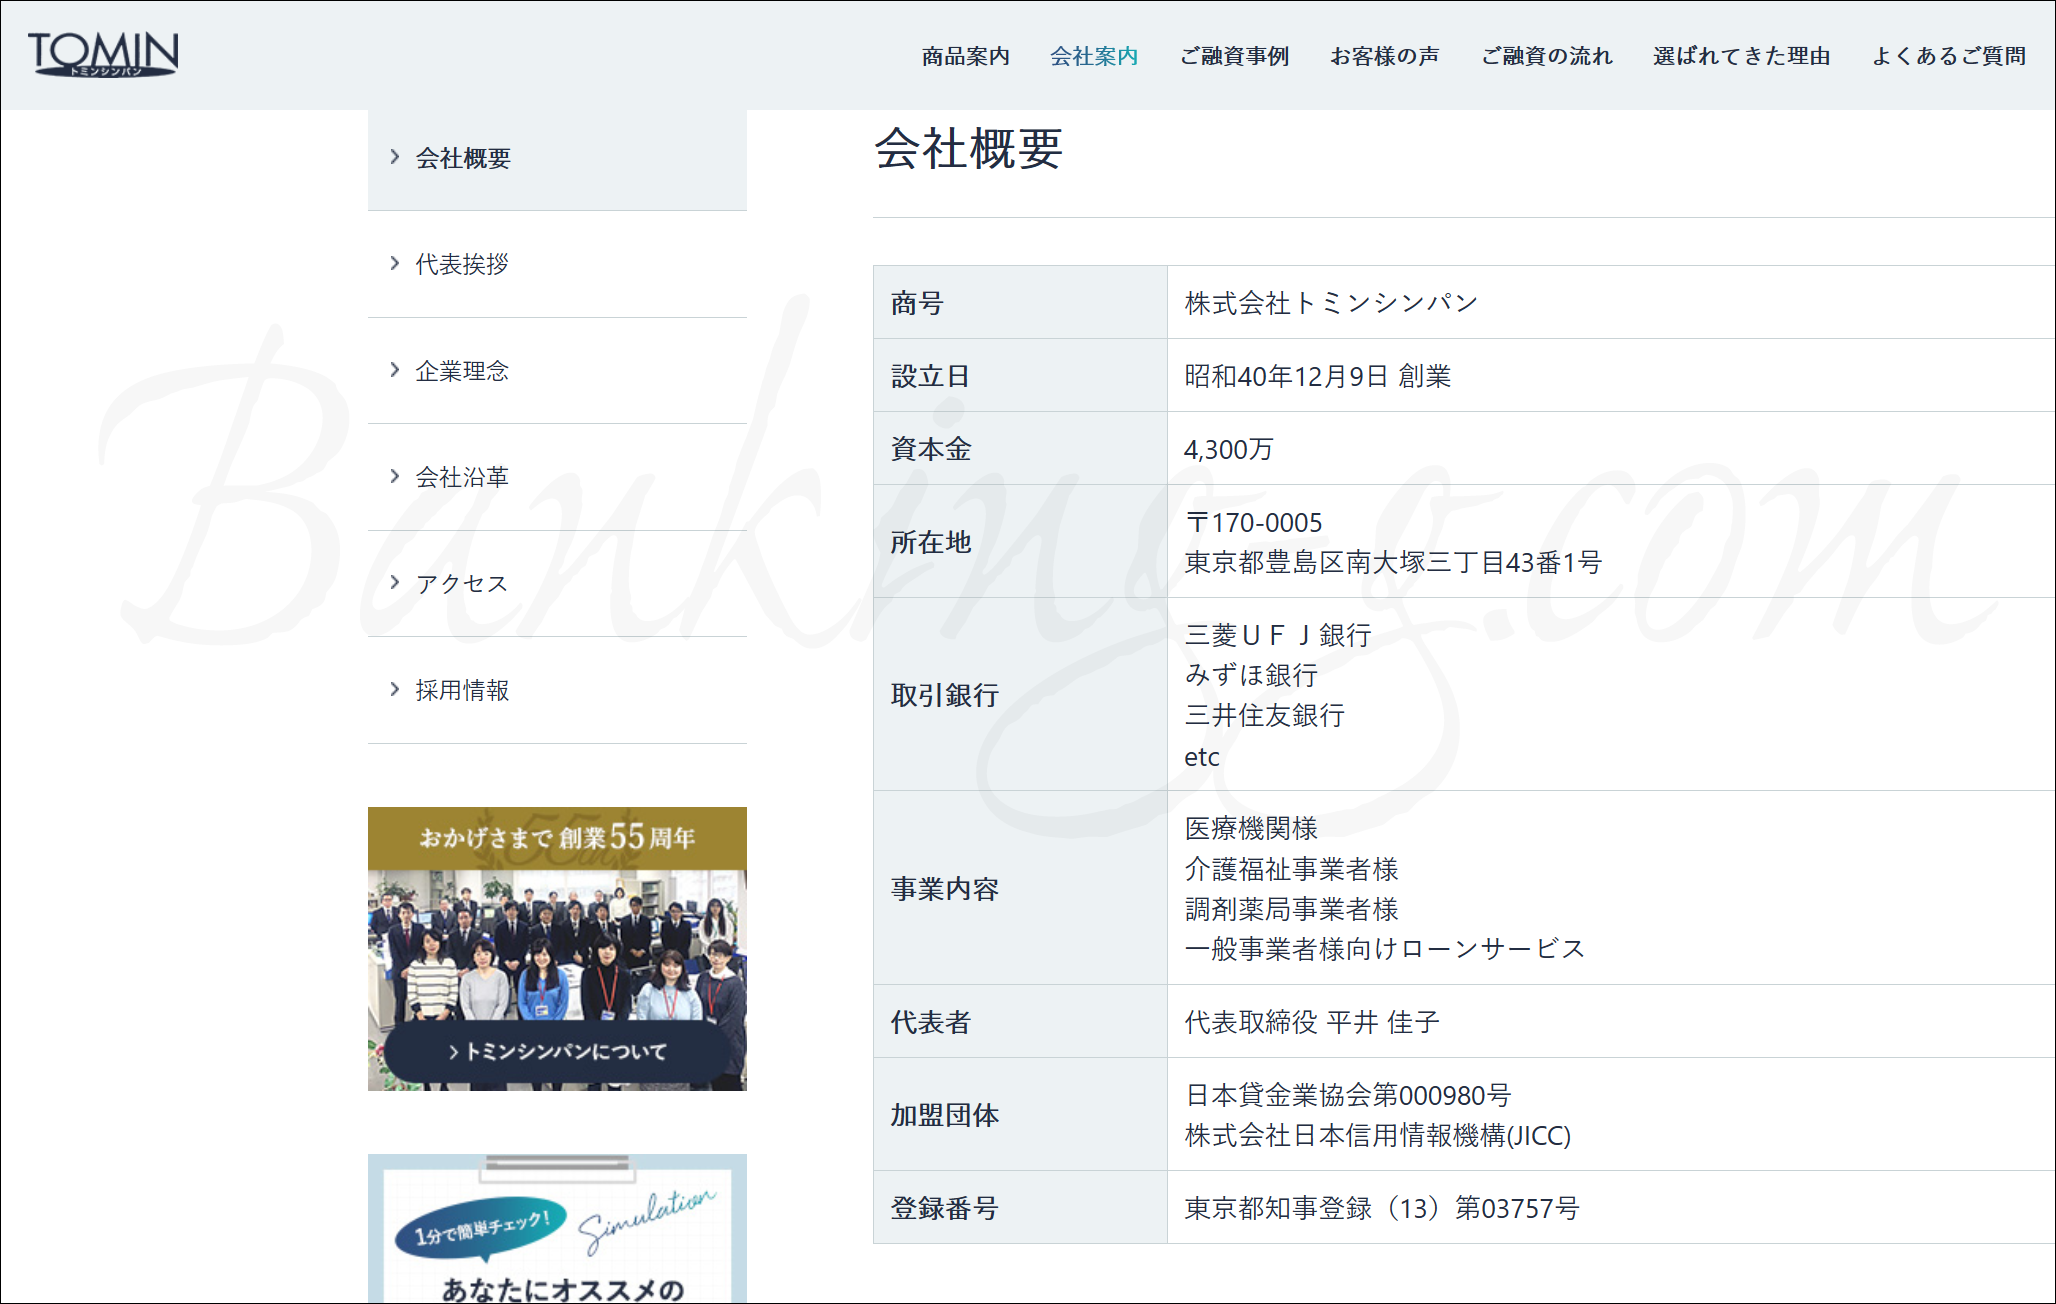Click the etc text under banks

click(1201, 757)
